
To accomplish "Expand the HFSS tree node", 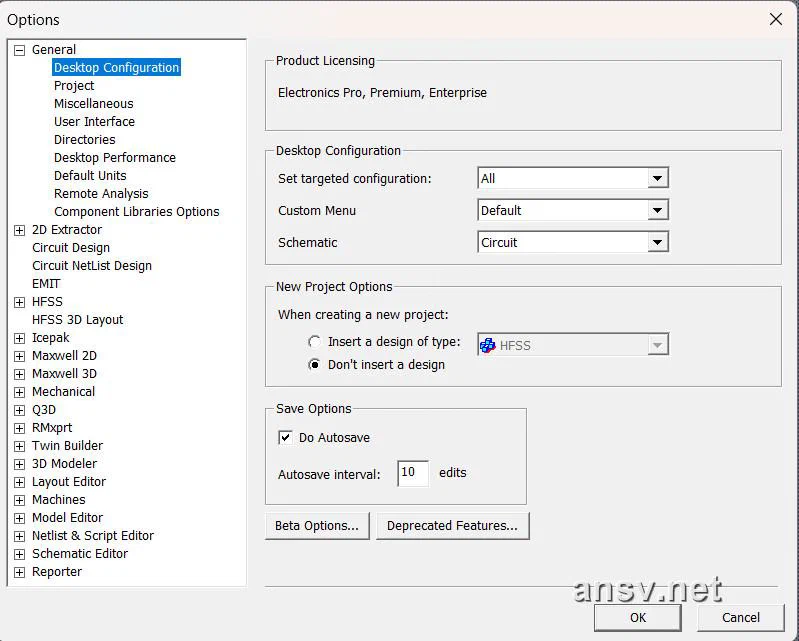I will pos(19,302).
